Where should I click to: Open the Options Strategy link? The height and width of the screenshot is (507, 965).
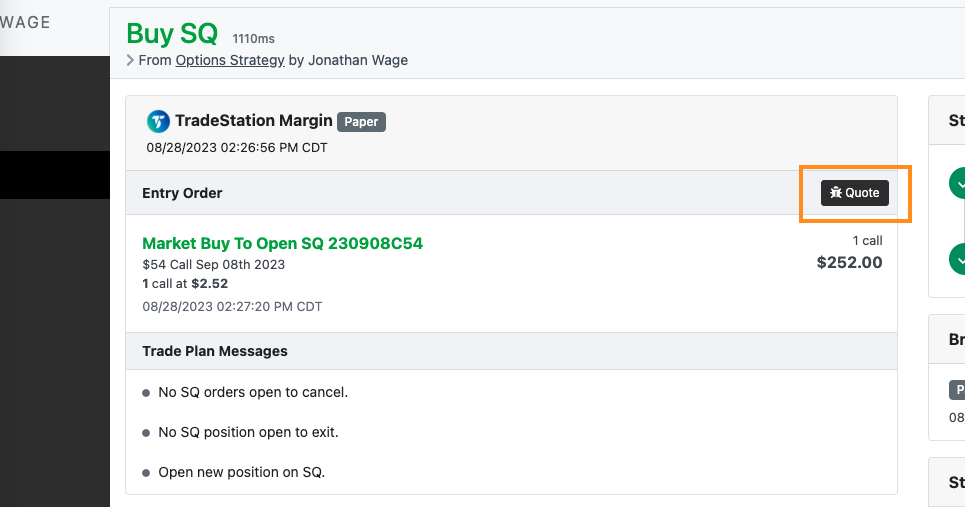point(230,60)
